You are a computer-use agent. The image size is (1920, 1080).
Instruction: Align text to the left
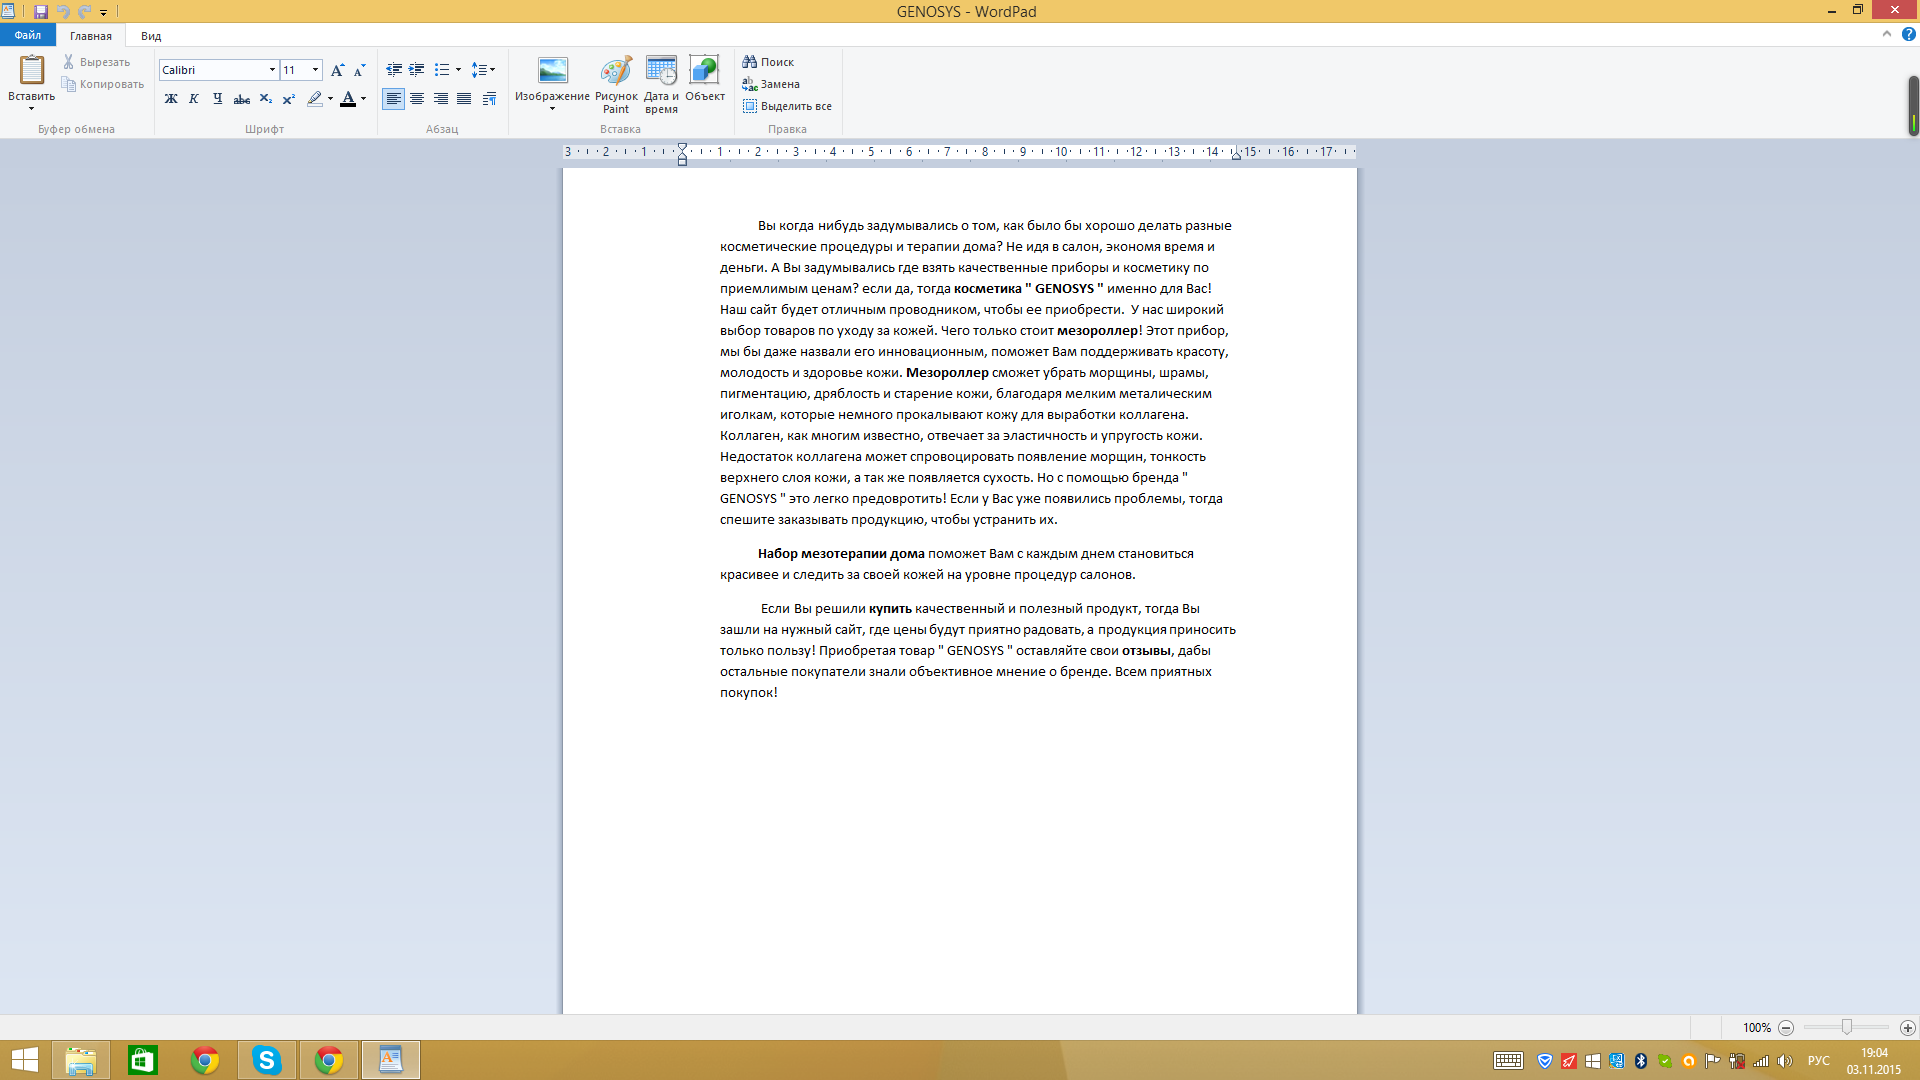click(394, 99)
